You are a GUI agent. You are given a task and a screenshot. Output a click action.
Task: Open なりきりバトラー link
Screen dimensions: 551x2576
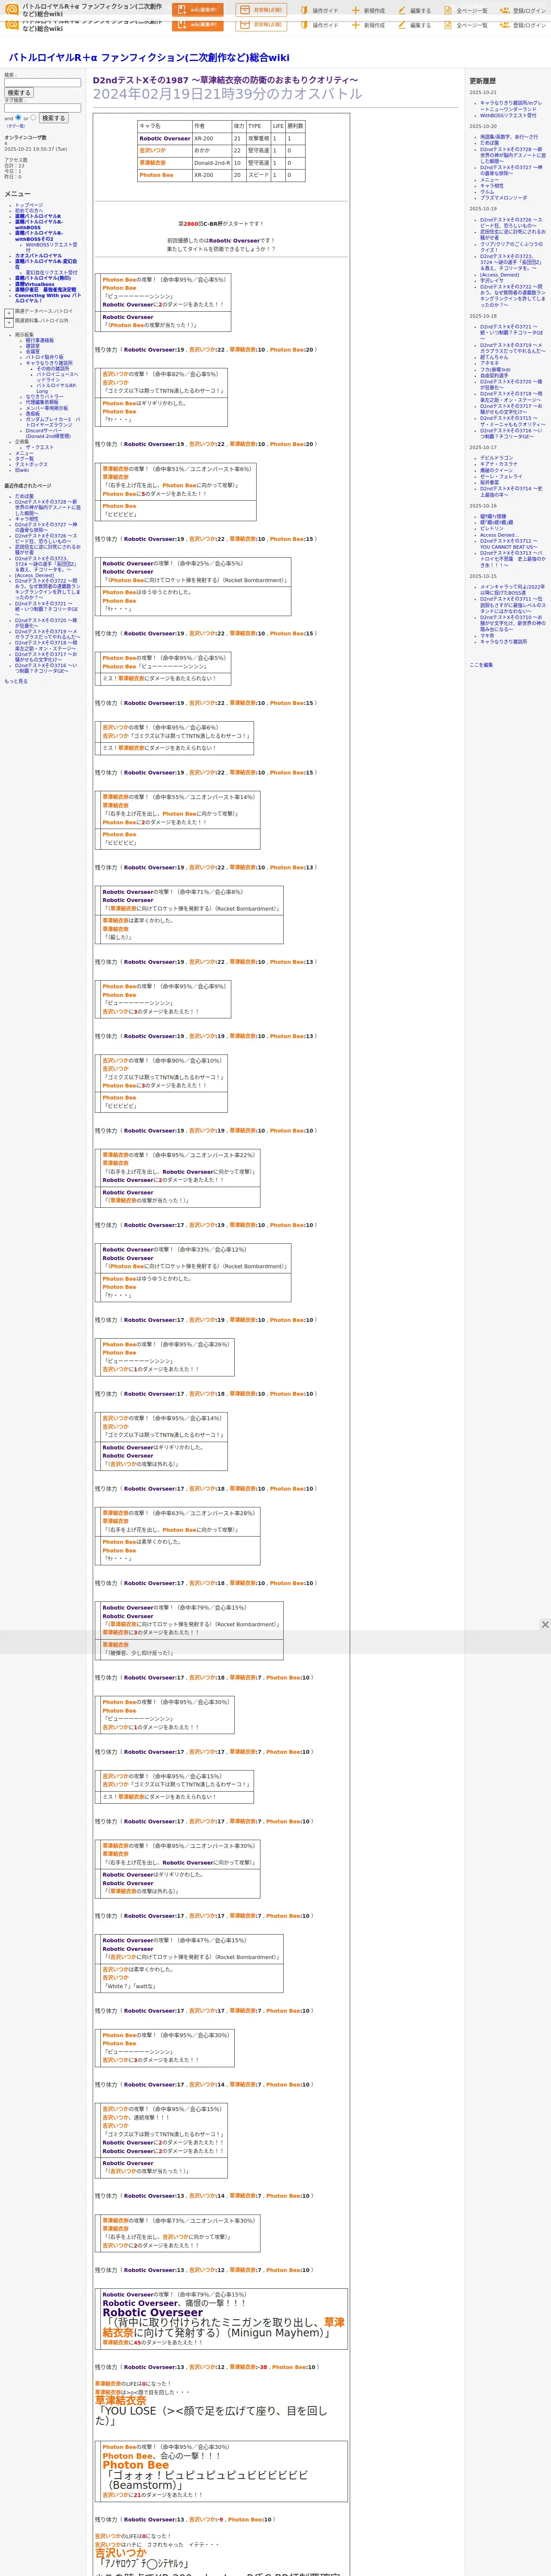pos(44,397)
